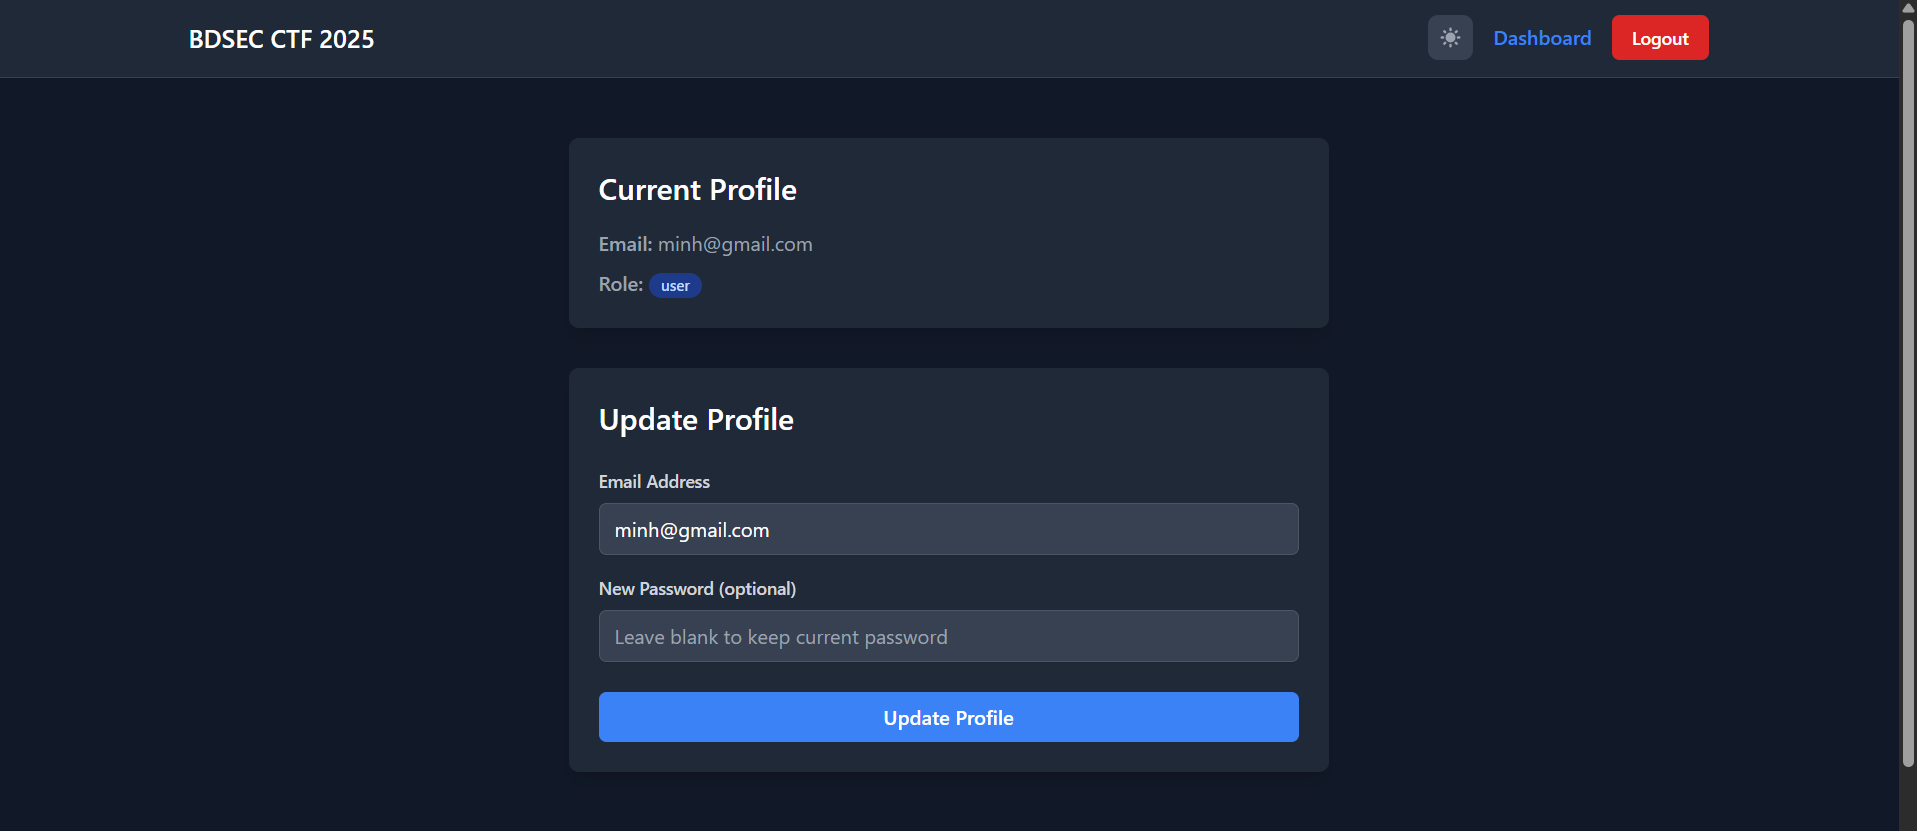The width and height of the screenshot is (1917, 831).
Task: Click the vertical scrollbar thumb
Action: (x=1908, y=392)
